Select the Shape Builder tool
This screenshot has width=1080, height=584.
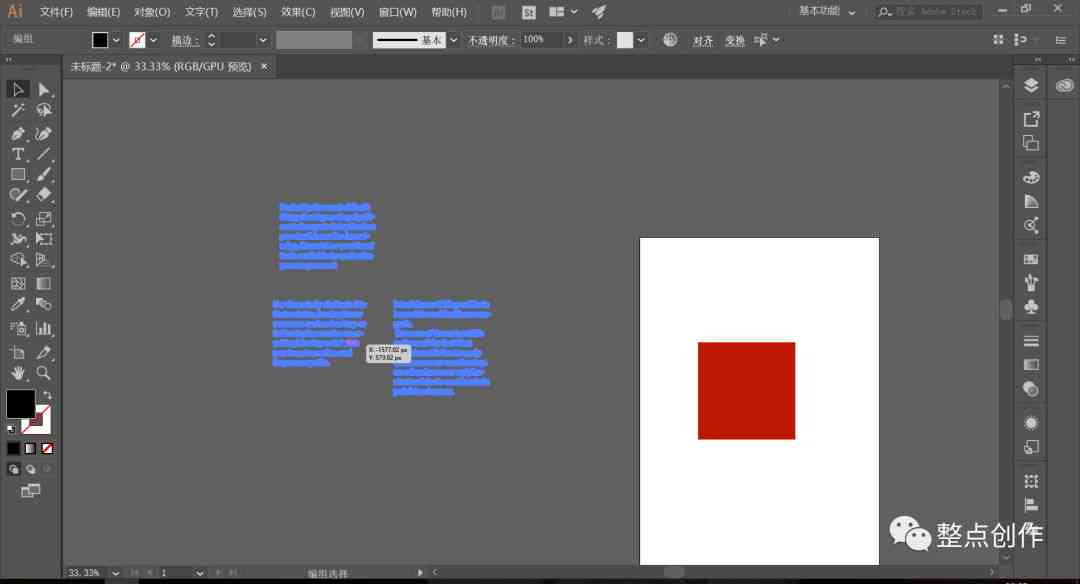(18, 260)
